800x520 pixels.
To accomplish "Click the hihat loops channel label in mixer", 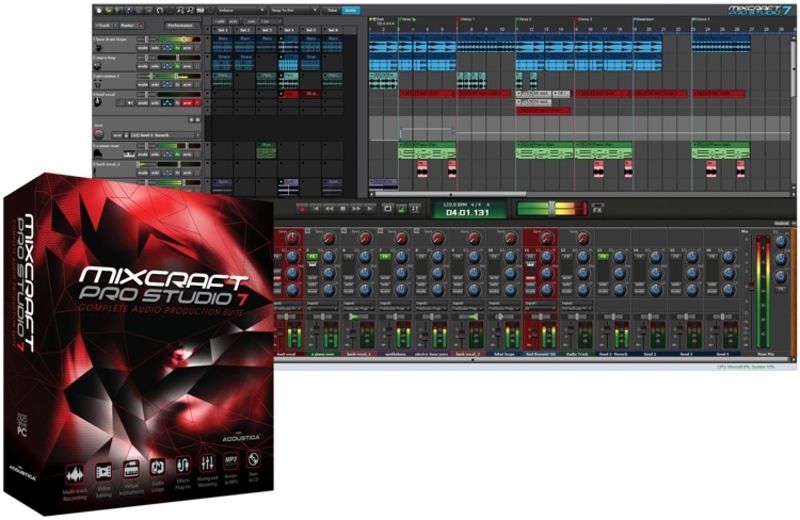I will pyautogui.click(x=505, y=354).
